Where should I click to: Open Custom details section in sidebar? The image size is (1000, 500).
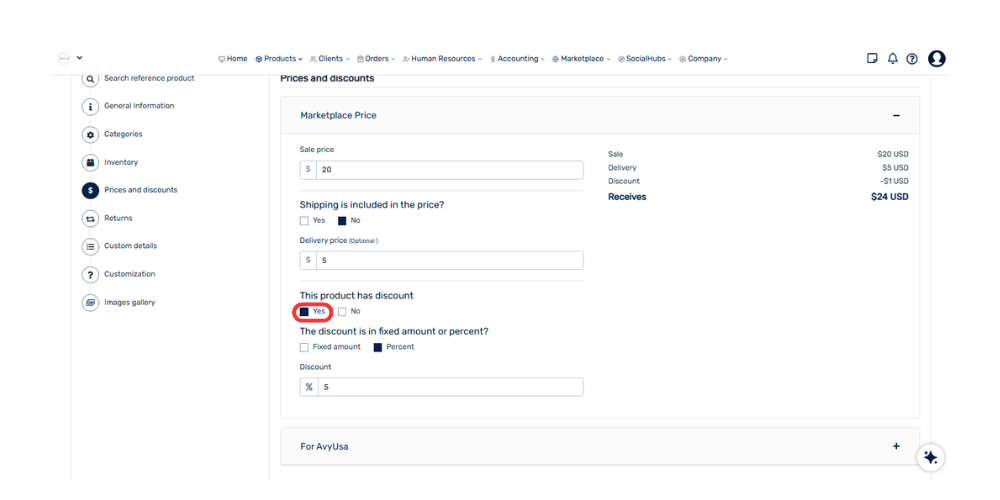click(x=130, y=246)
